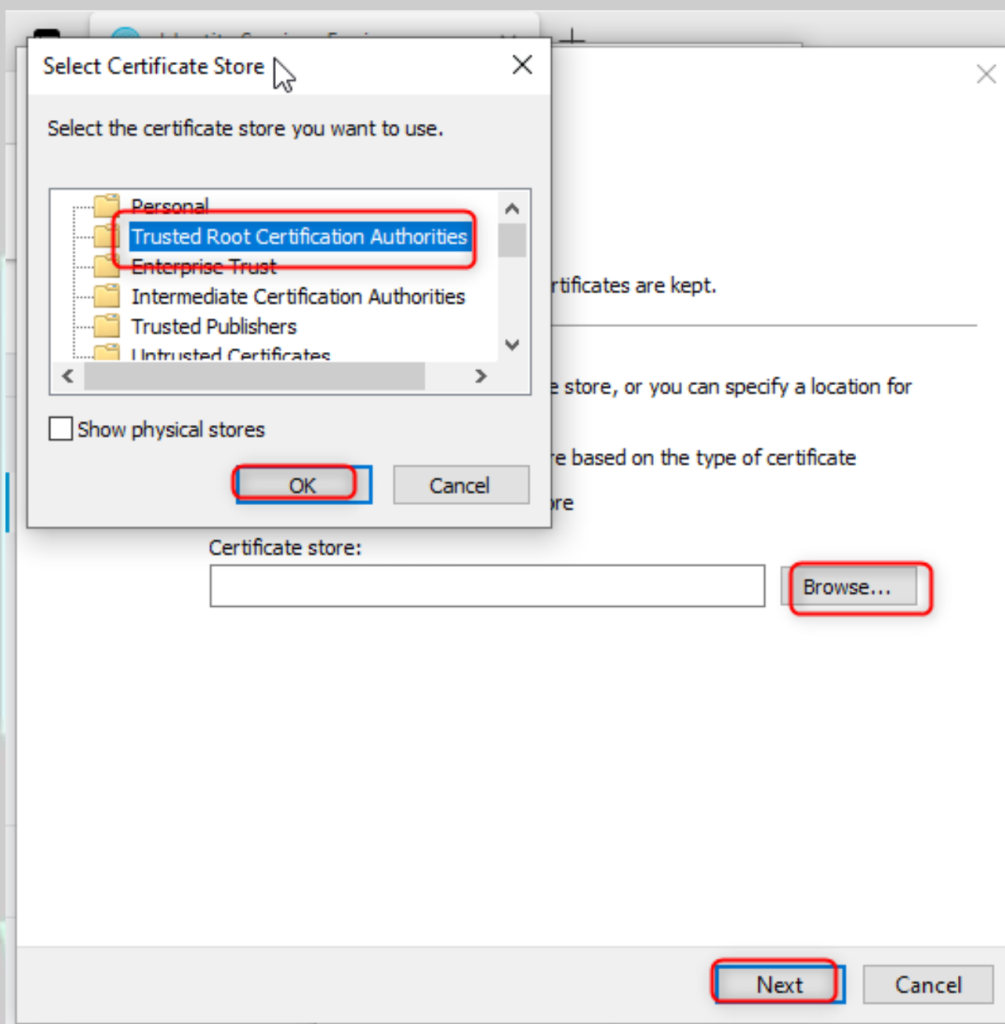This screenshot has width=1005, height=1024.
Task: Cancel the Select Certificate Store dialog
Action: coord(460,485)
